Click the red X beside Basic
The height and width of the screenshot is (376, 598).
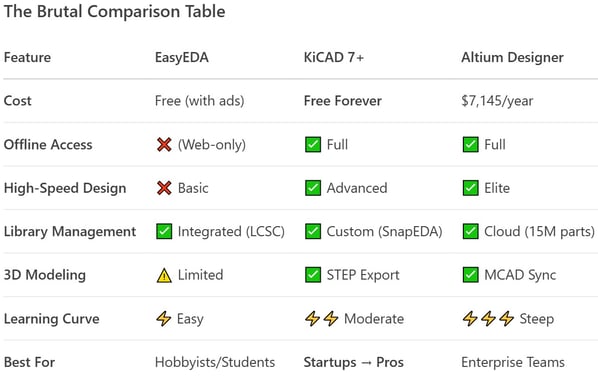(164, 188)
